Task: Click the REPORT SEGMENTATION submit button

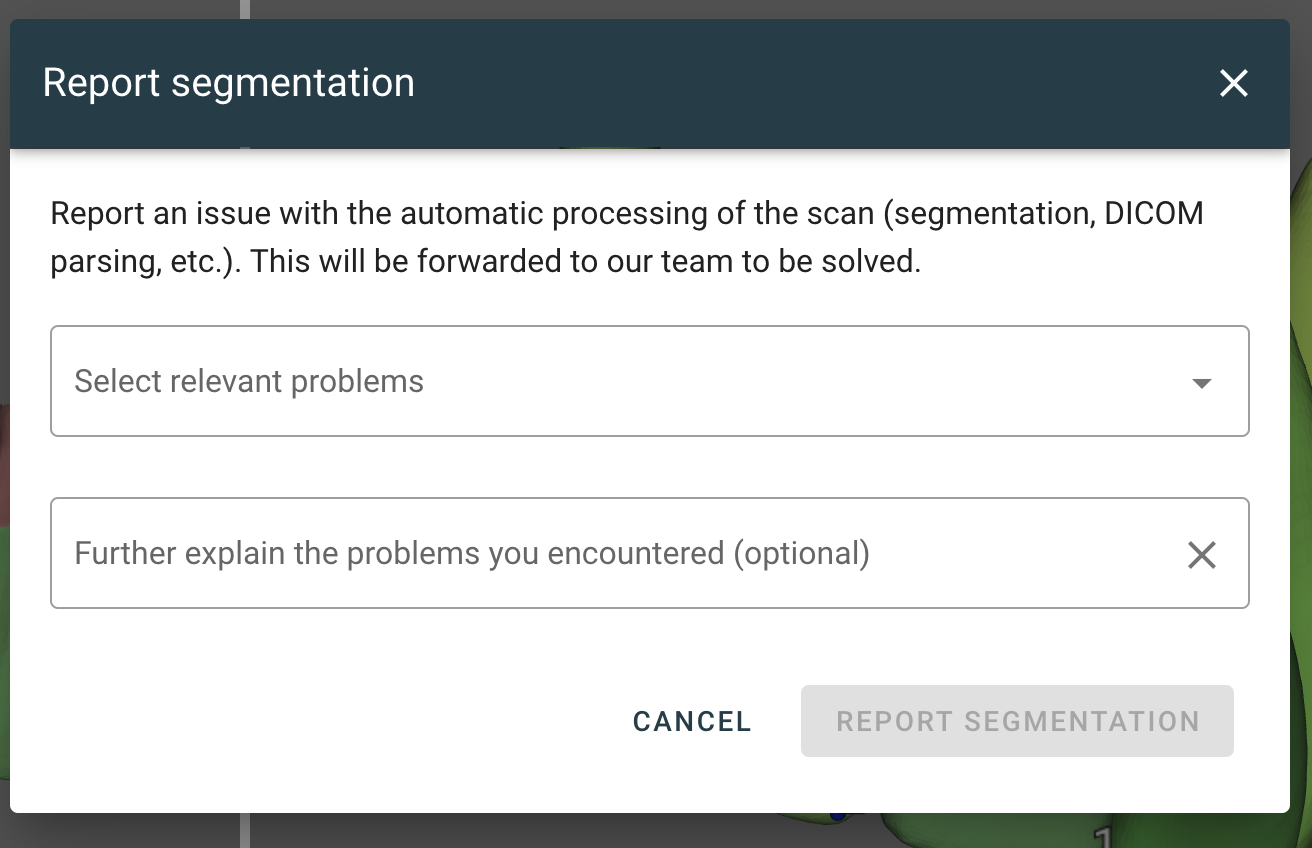Action: click(x=1017, y=721)
